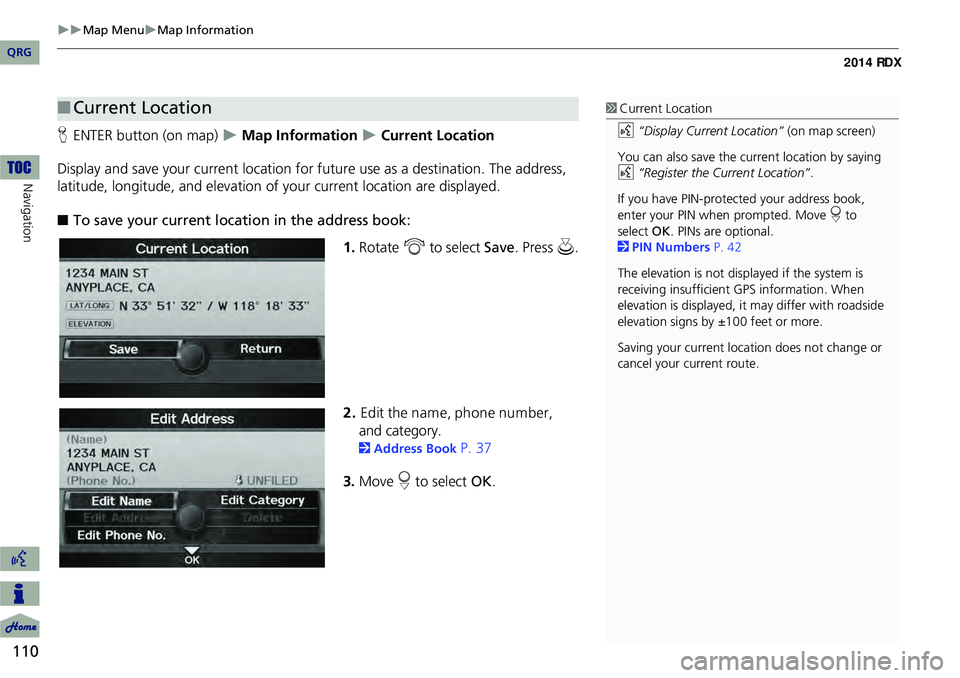
Task: Click the rotate dial icon in step 1
Action: [x=414, y=247]
